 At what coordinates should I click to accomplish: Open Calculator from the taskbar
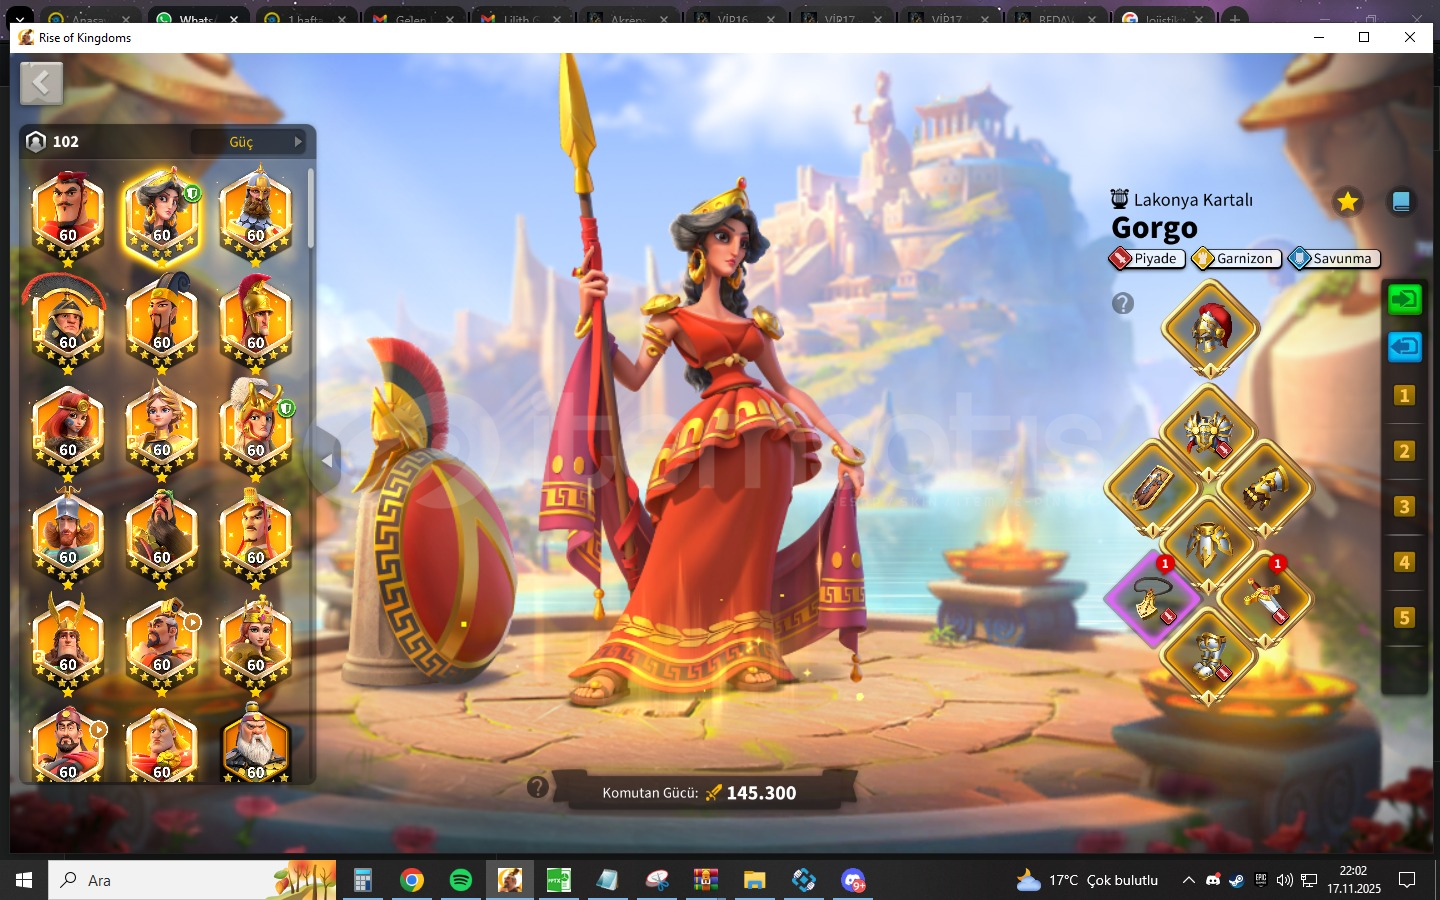pos(363,880)
